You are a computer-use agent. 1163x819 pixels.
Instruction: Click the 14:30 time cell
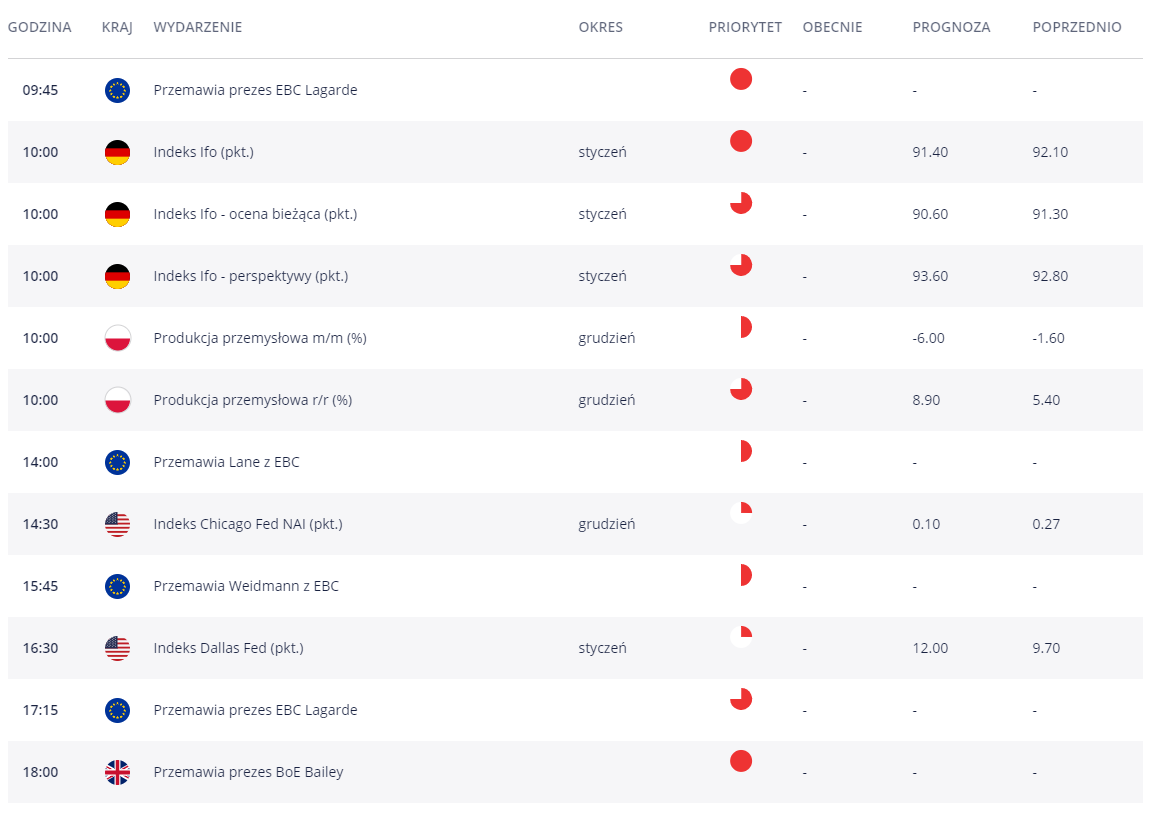click(40, 524)
